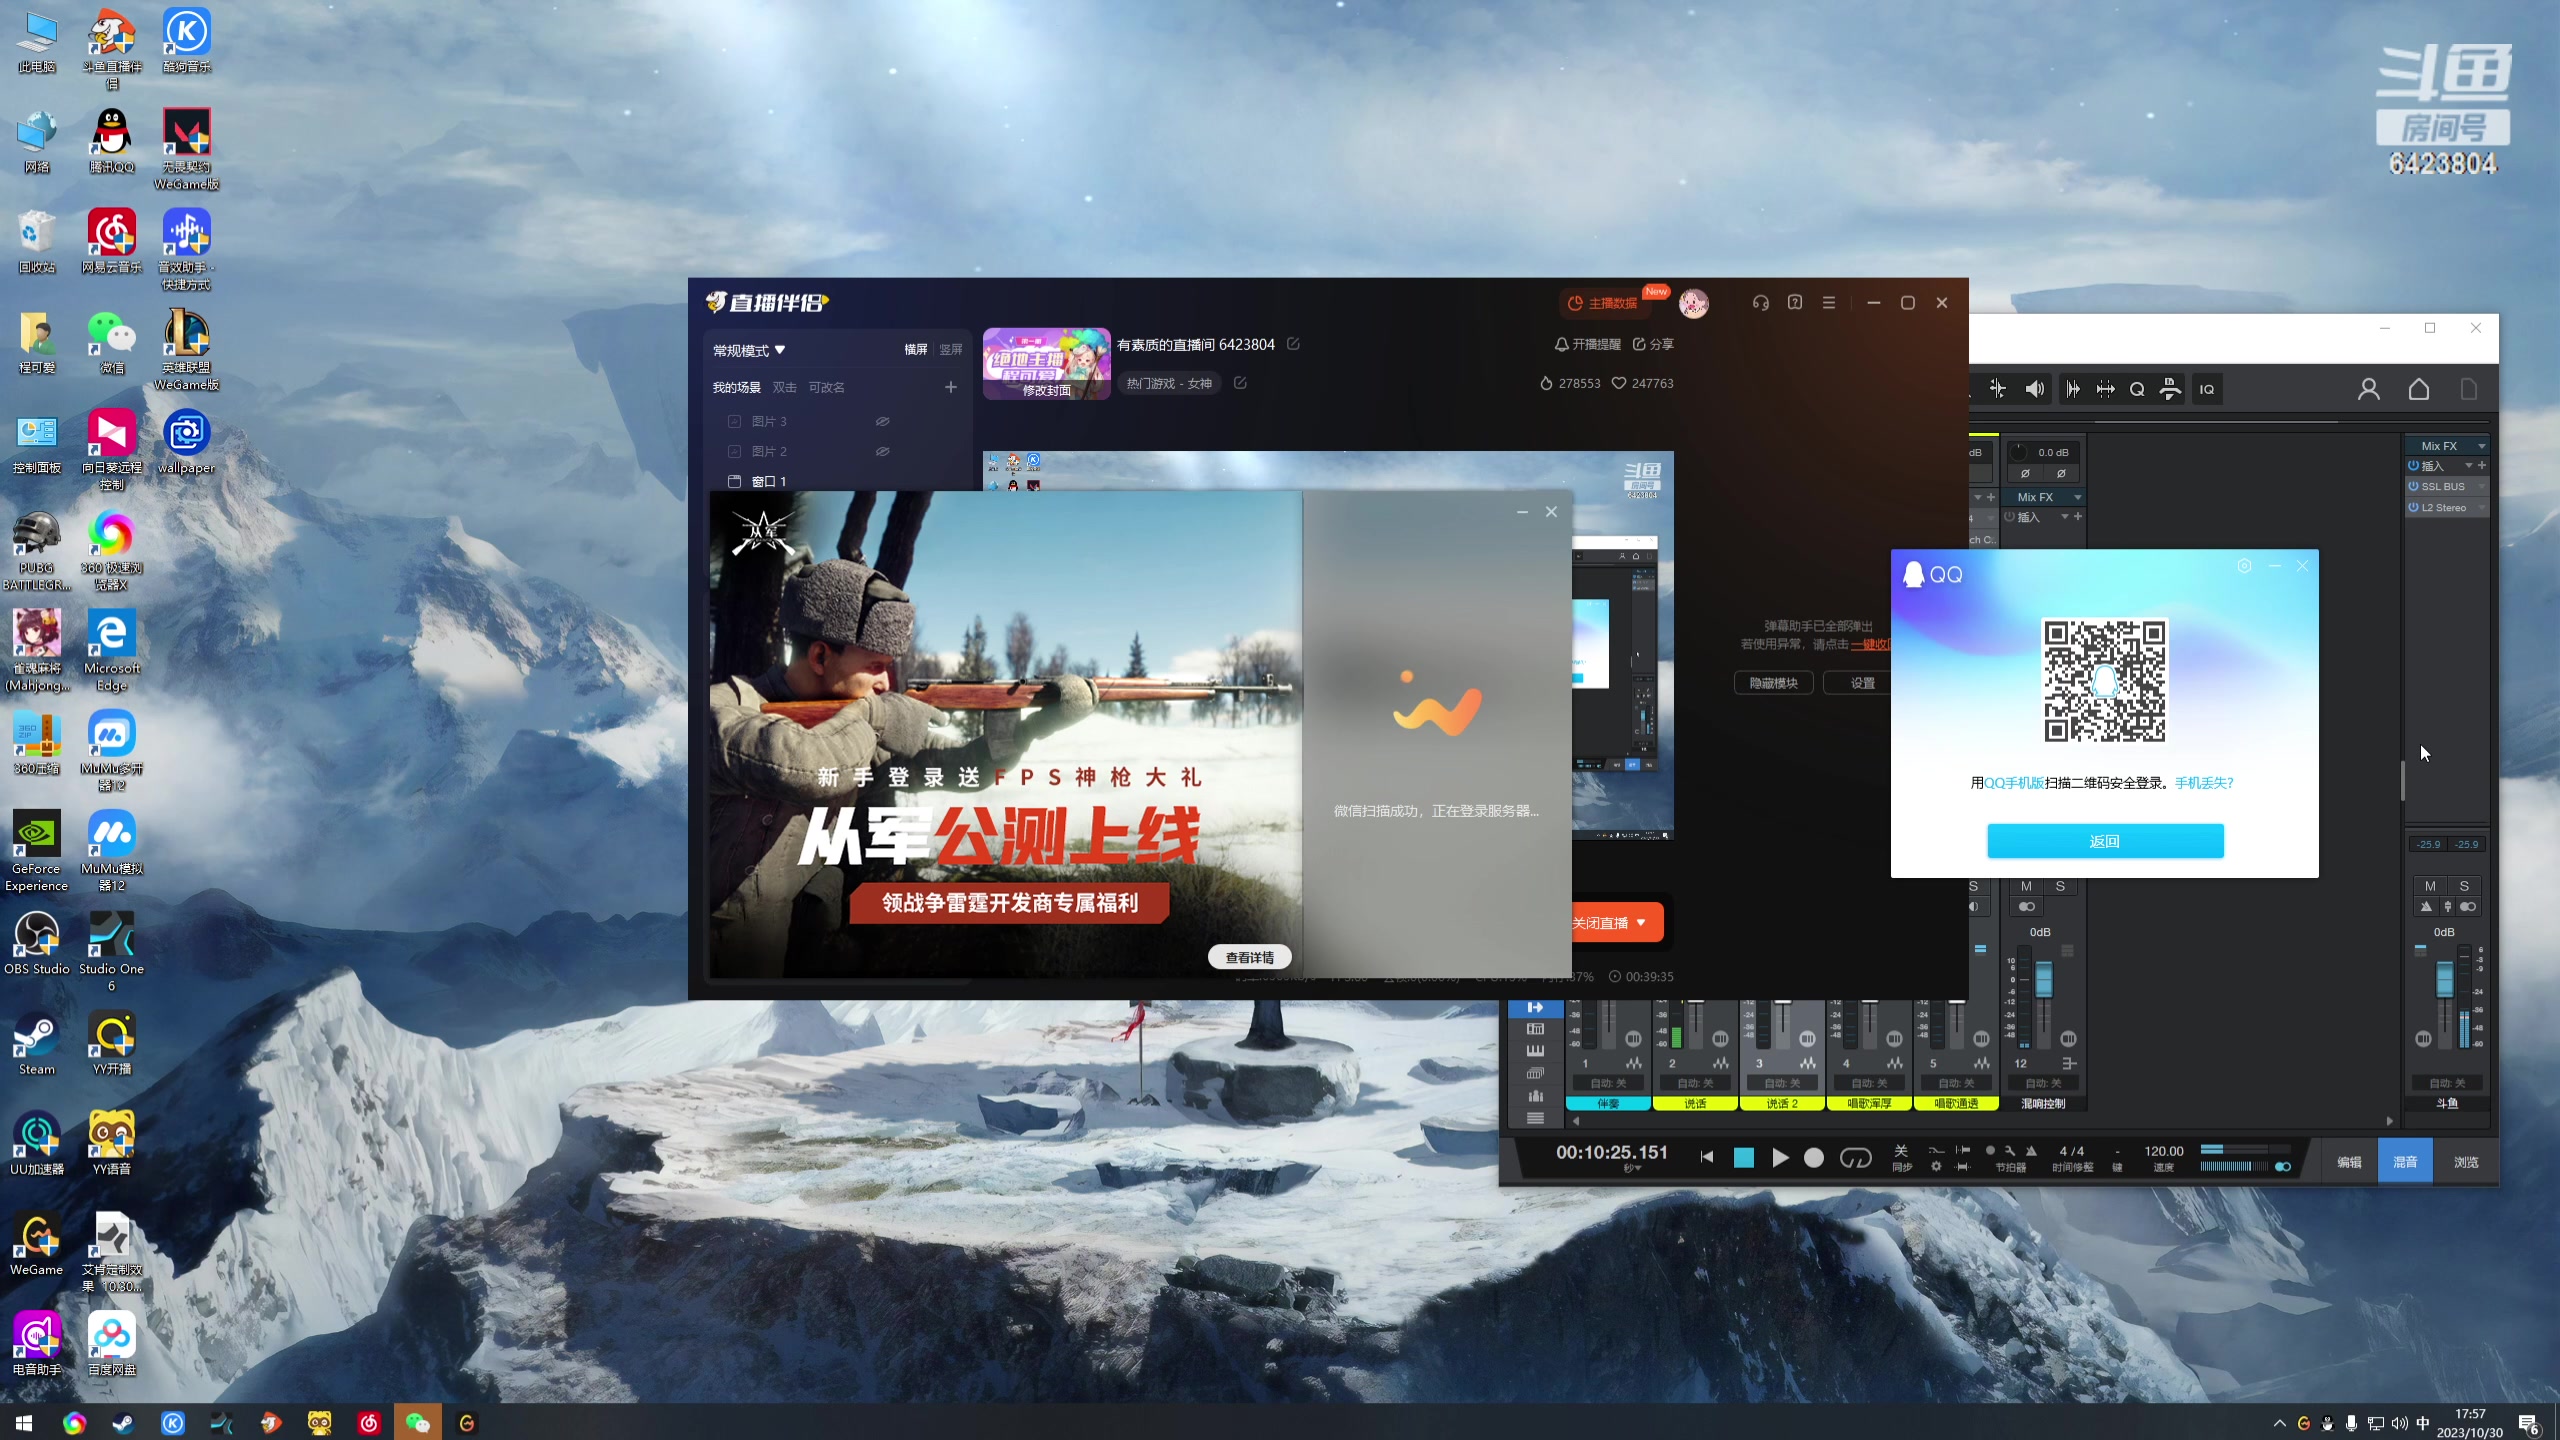2560x1440 pixels.
Task: Toggle power of SSL BUS insert
Action: tap(2413, 487)
